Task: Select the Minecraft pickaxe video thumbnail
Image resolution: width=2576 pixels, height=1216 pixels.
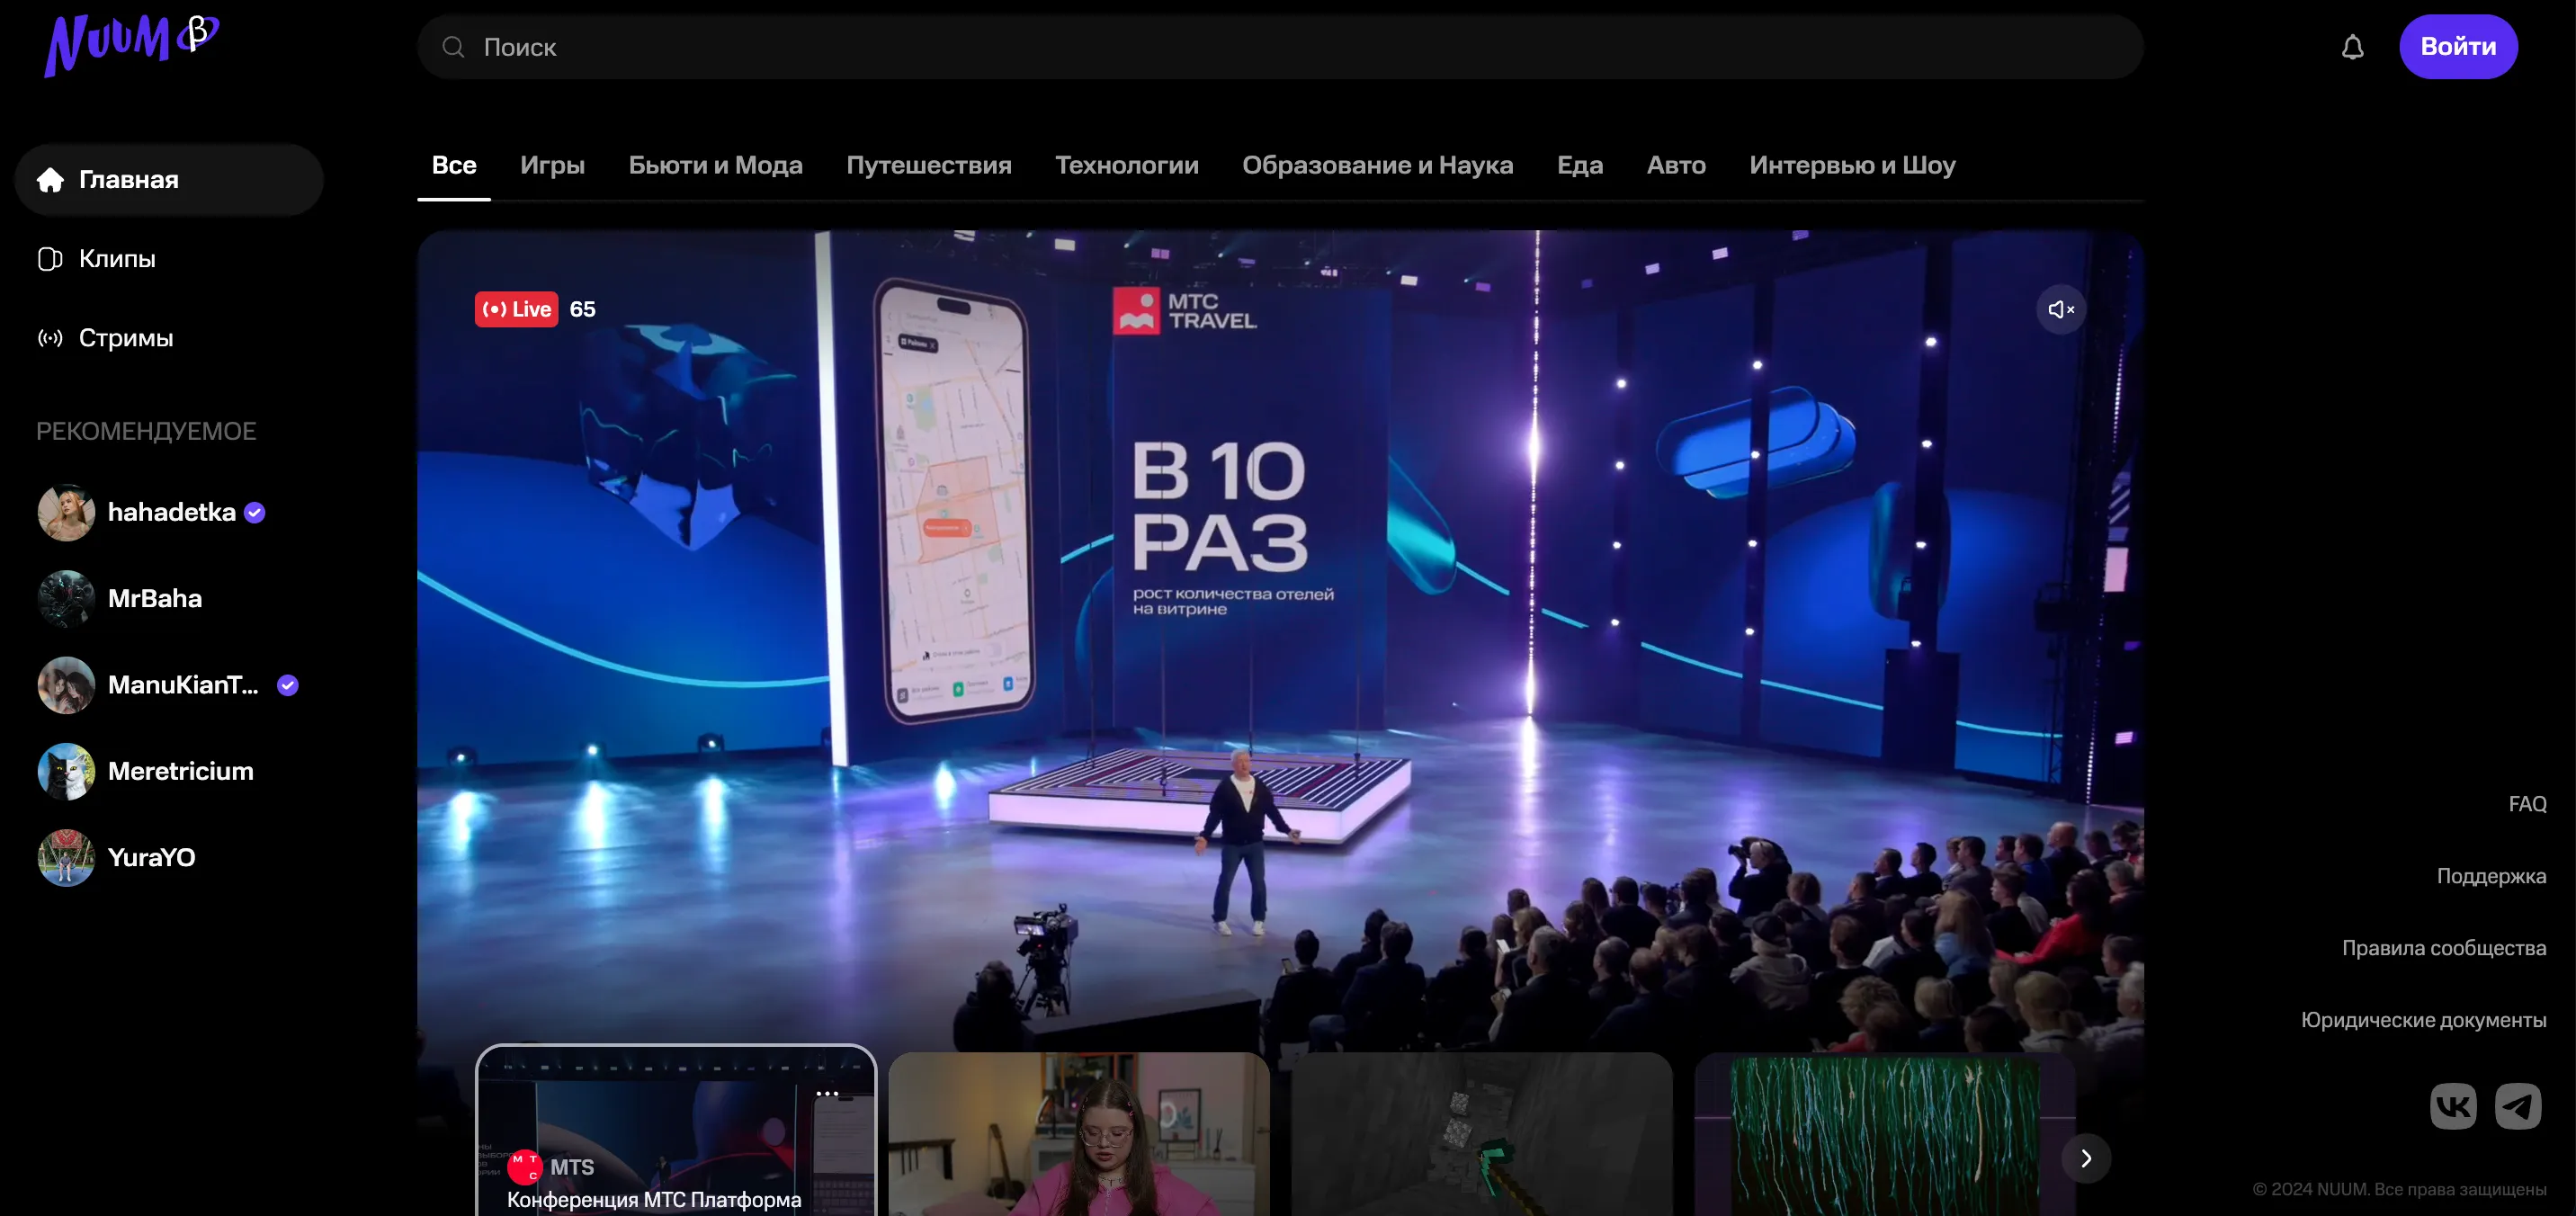Action: tap(1481, 1135)
